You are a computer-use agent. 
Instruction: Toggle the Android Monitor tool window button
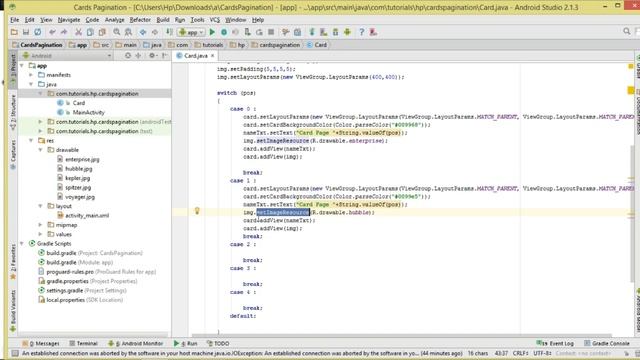(x=135, y=344)
